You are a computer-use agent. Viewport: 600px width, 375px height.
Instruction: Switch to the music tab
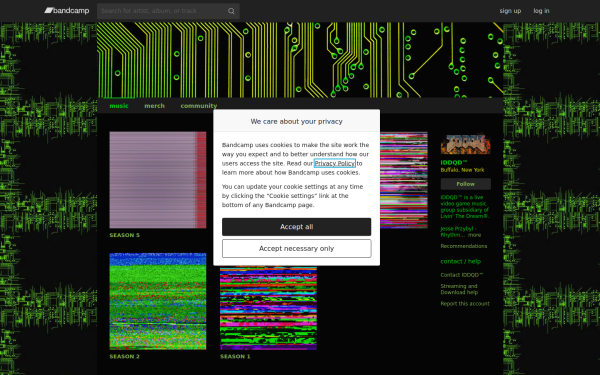pyautogui.click(x=119, y=106)
